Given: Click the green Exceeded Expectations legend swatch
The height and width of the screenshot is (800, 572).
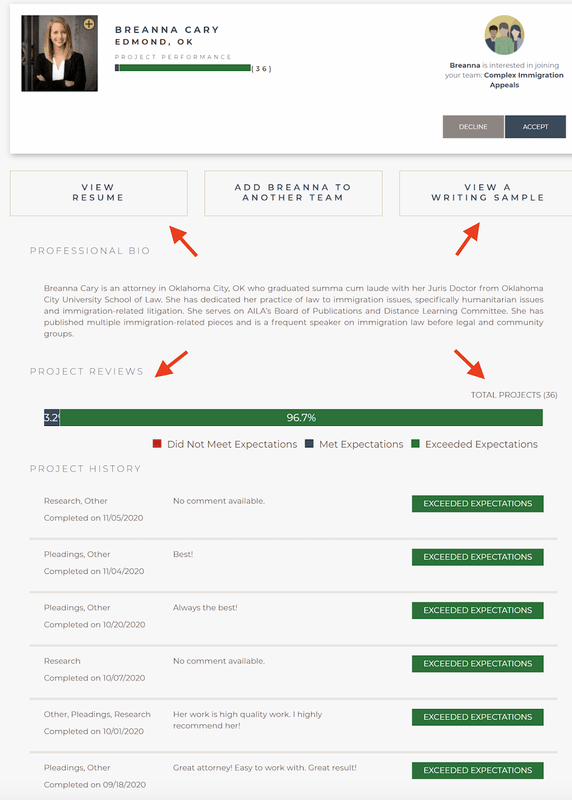Looking at the screenshot, I should 415,444.
